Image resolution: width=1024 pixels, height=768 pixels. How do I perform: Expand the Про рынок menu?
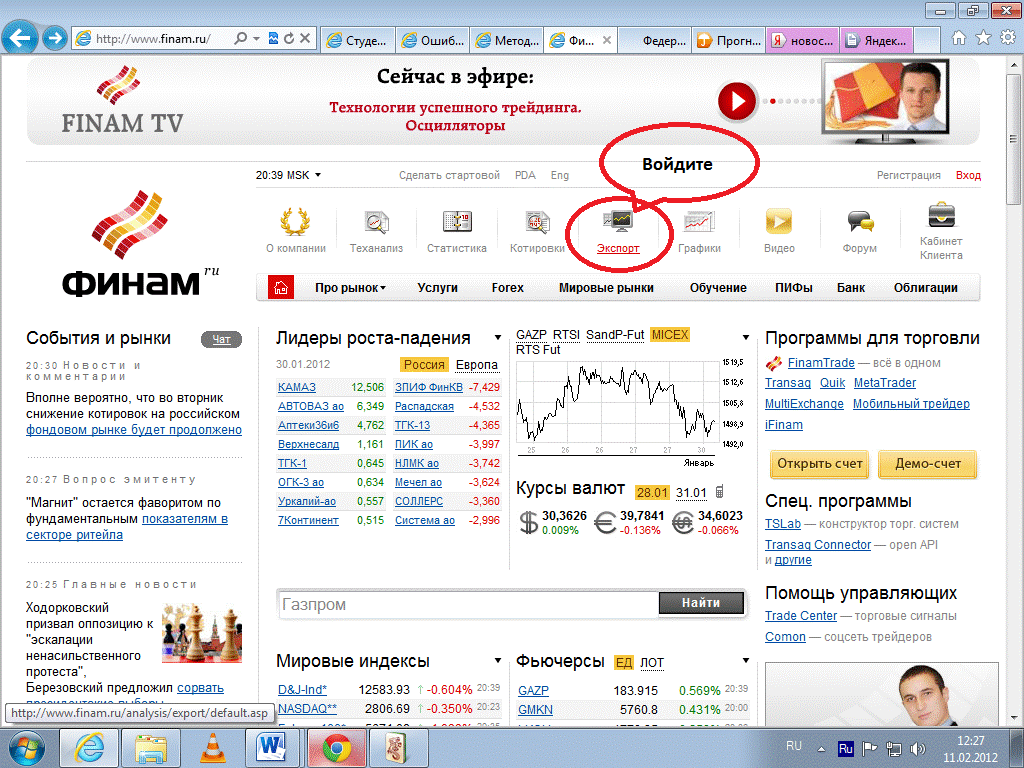tap(350, 287)
